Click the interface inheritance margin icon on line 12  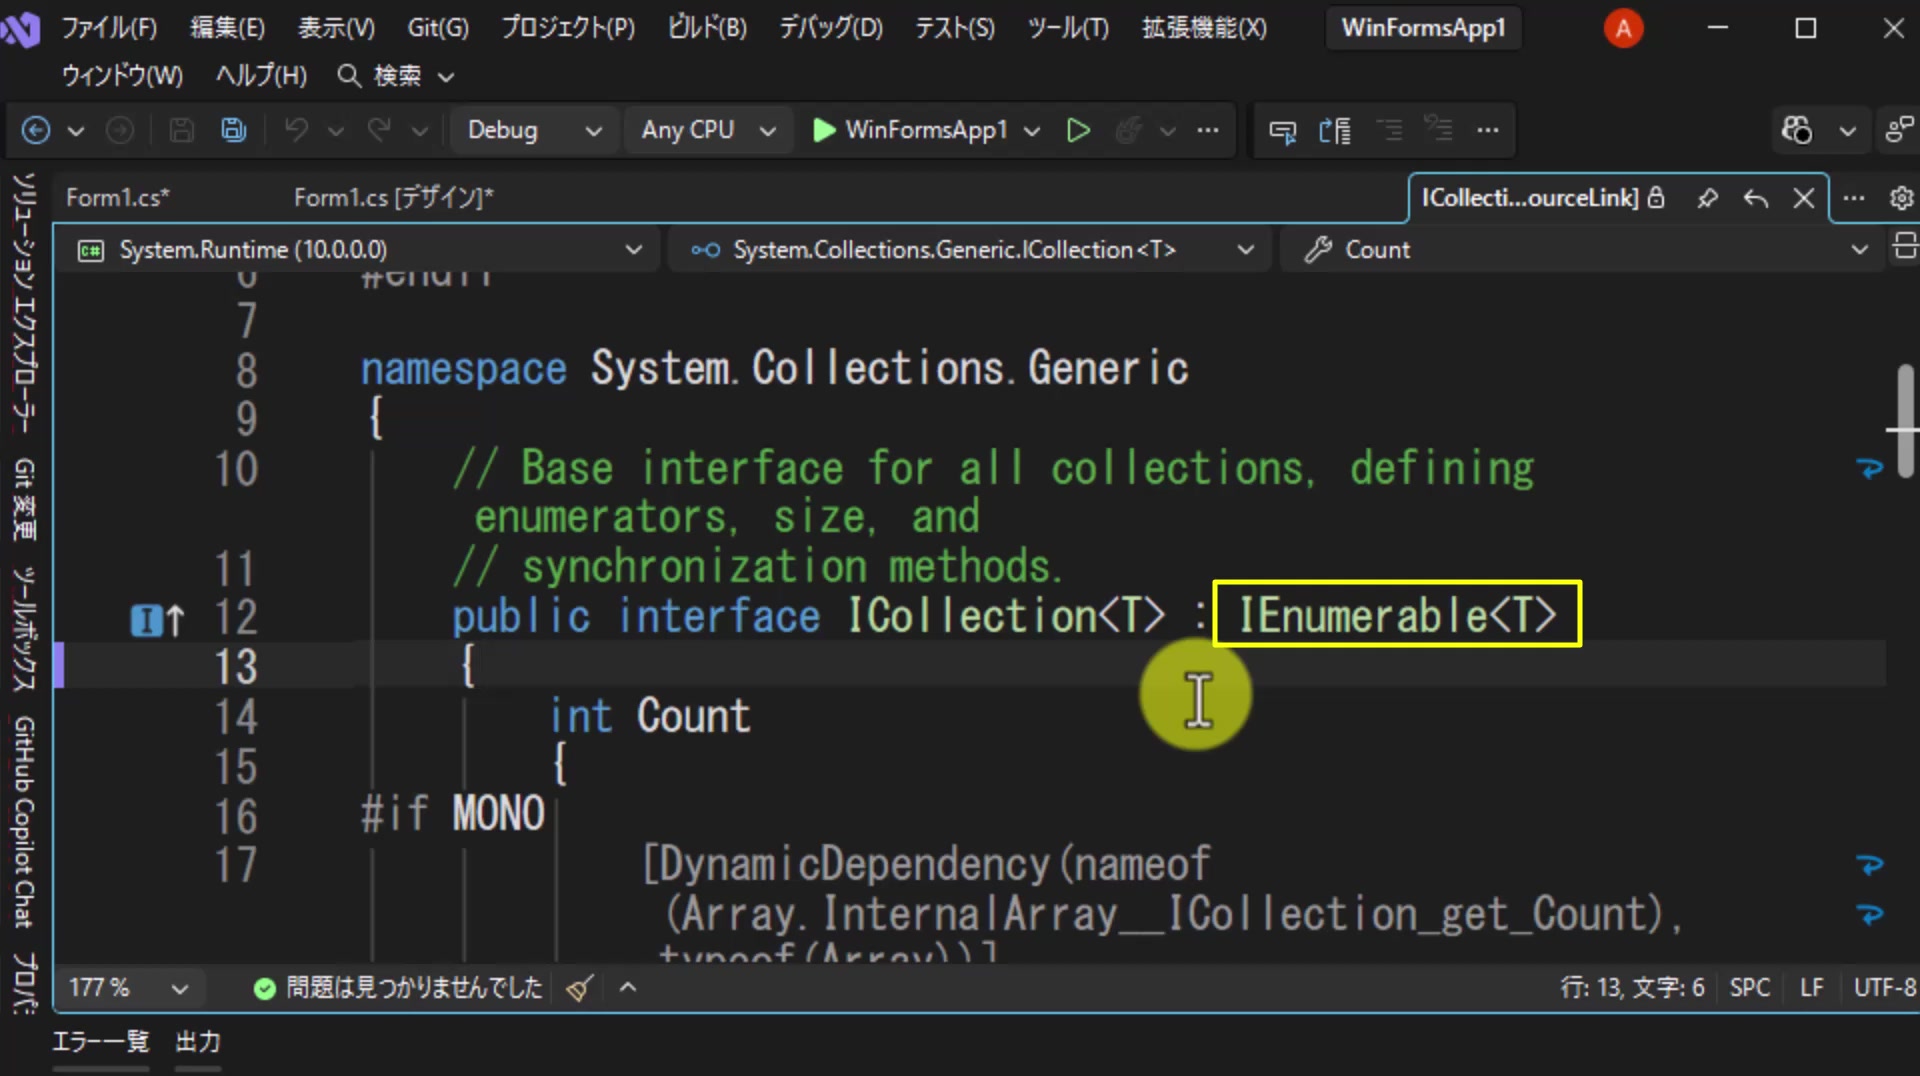tap(157, 620)
